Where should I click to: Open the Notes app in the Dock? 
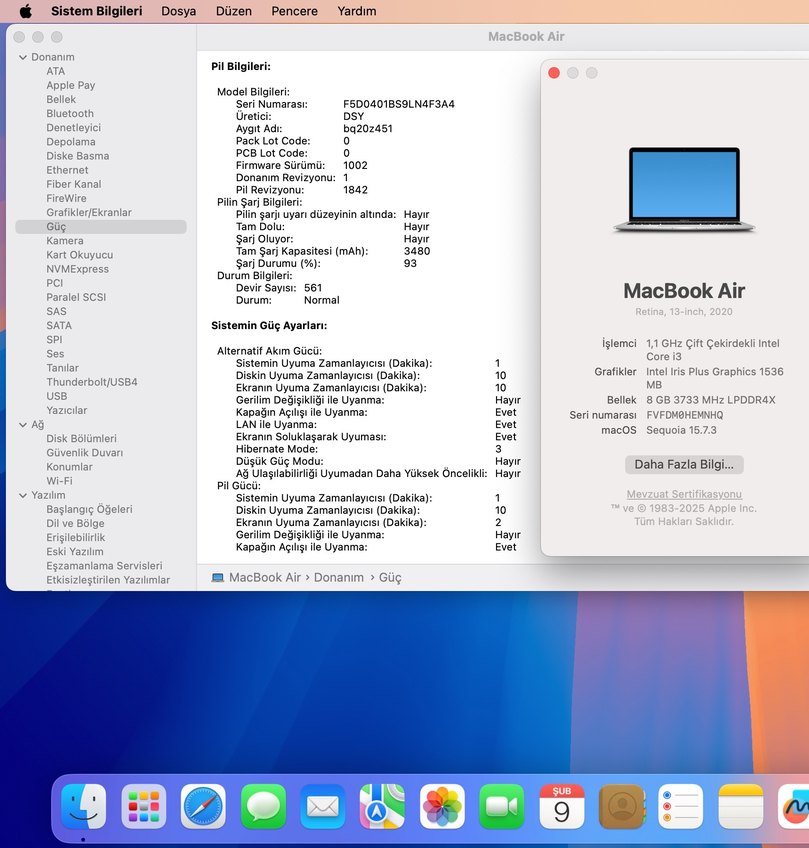(x=740, y=806)
